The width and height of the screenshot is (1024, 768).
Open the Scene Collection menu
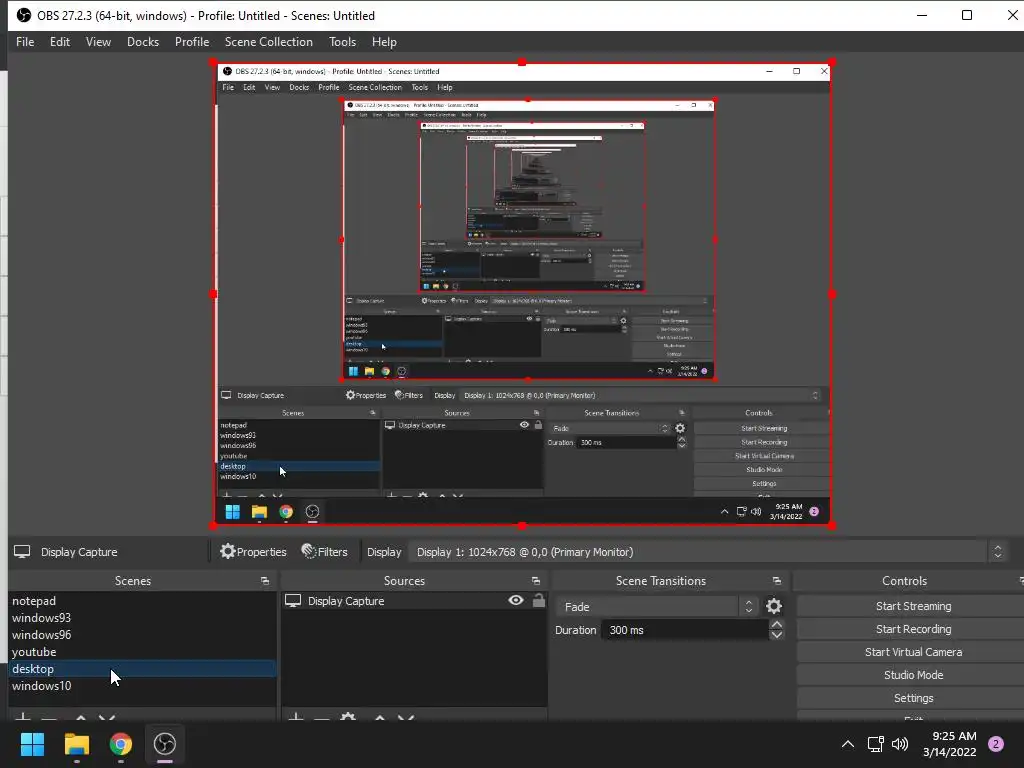(x=268, y=42)
